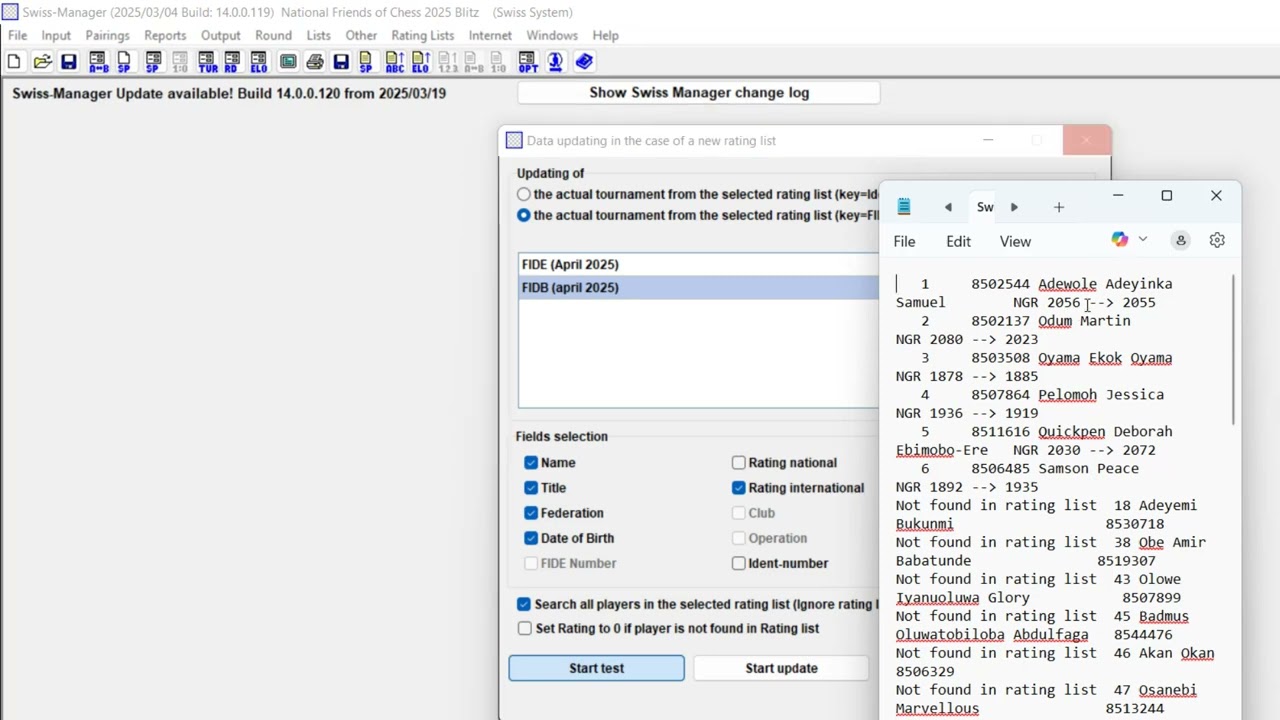Click the TUR tournament toolbar icon
The width and height of the screenshot is (1280, 720).
(x=207, y=62)
